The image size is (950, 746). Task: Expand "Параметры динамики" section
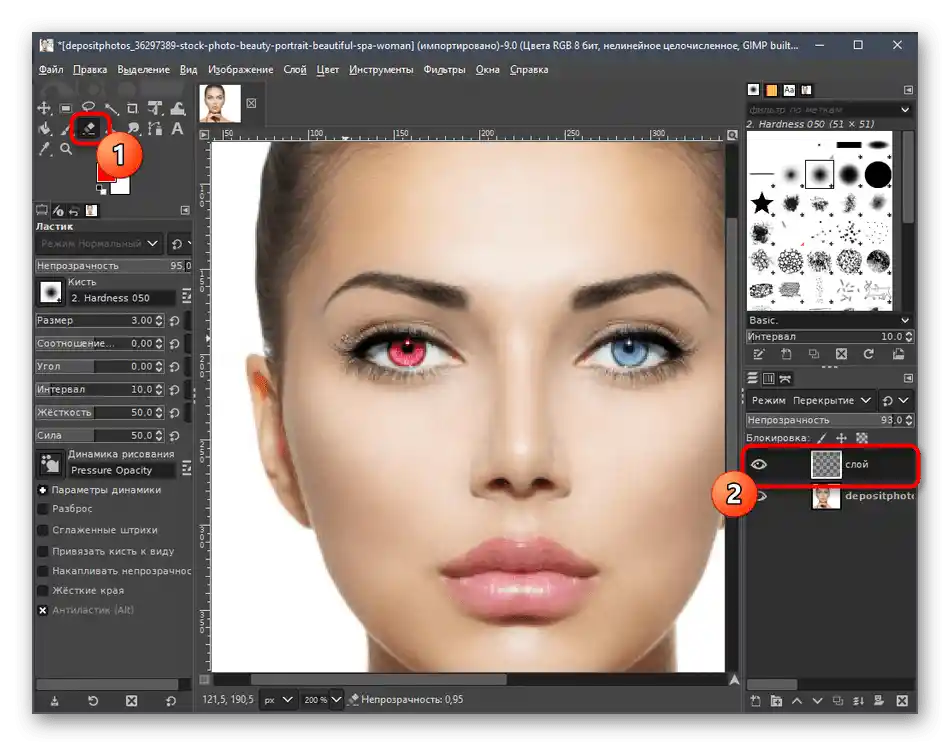point(43,490)
